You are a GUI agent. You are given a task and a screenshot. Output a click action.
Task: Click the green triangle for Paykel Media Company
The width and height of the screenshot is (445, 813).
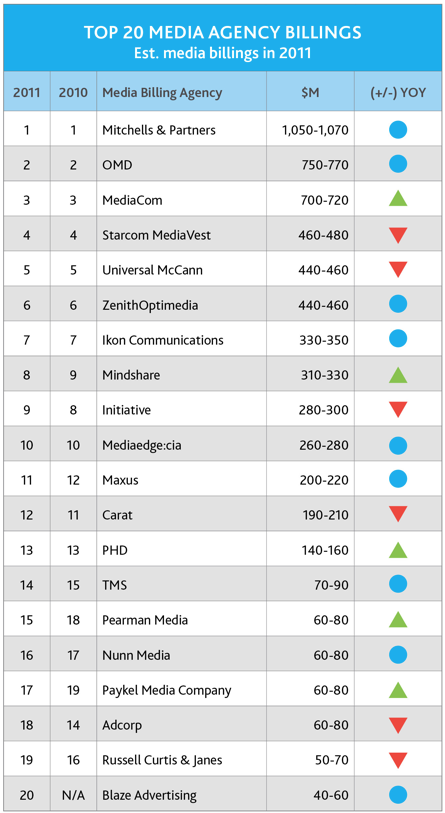tap(398, 690)
